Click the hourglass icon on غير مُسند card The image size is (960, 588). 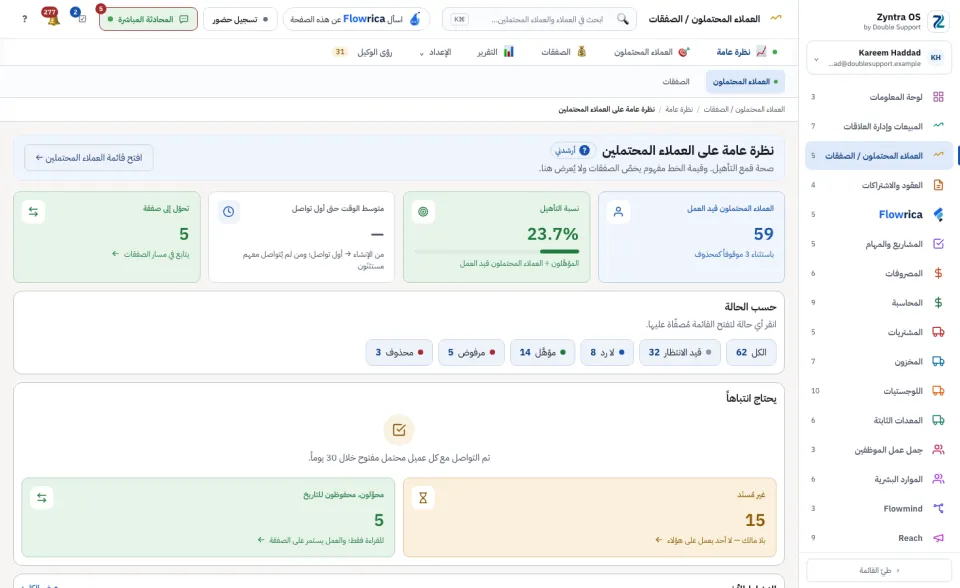pos(423,498)
